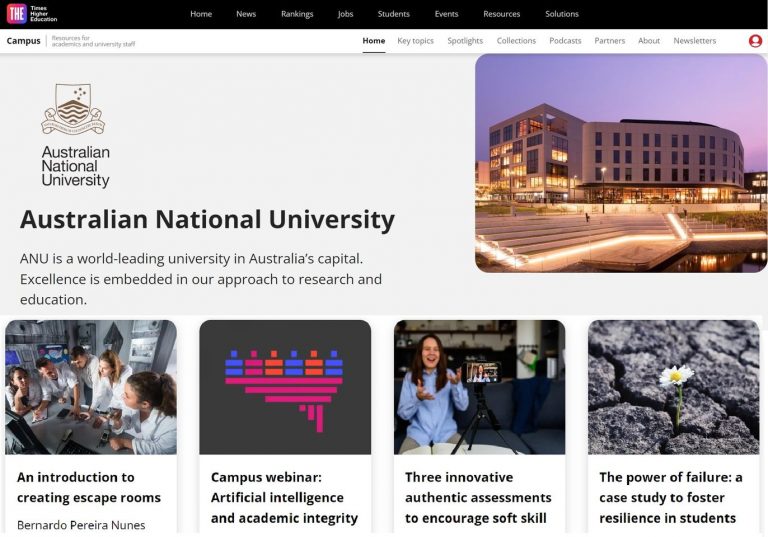Open the user account profile icon

pyautogui.click(x=755, y=41)
